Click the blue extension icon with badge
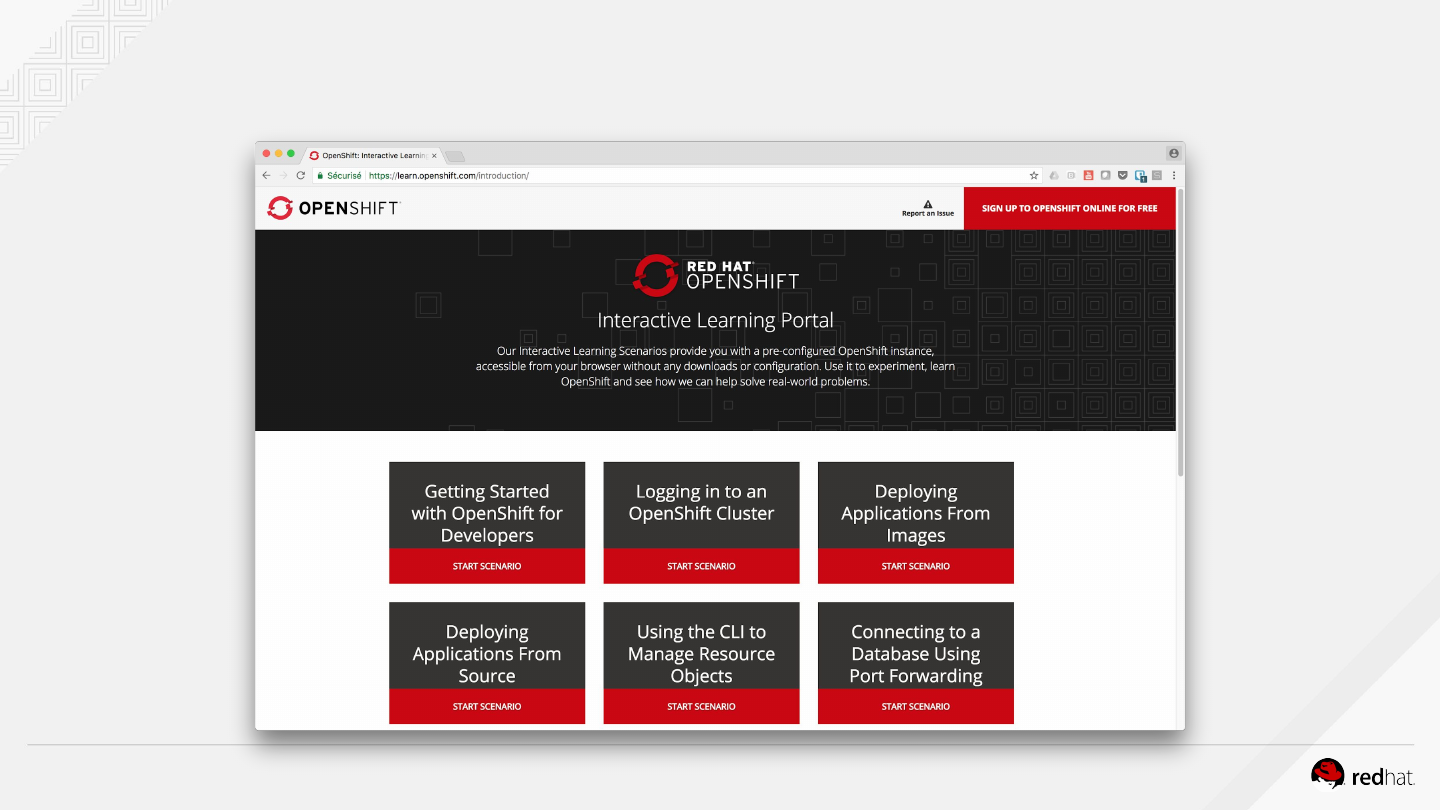1440x810 pixels. click(x=1140, y=175)
